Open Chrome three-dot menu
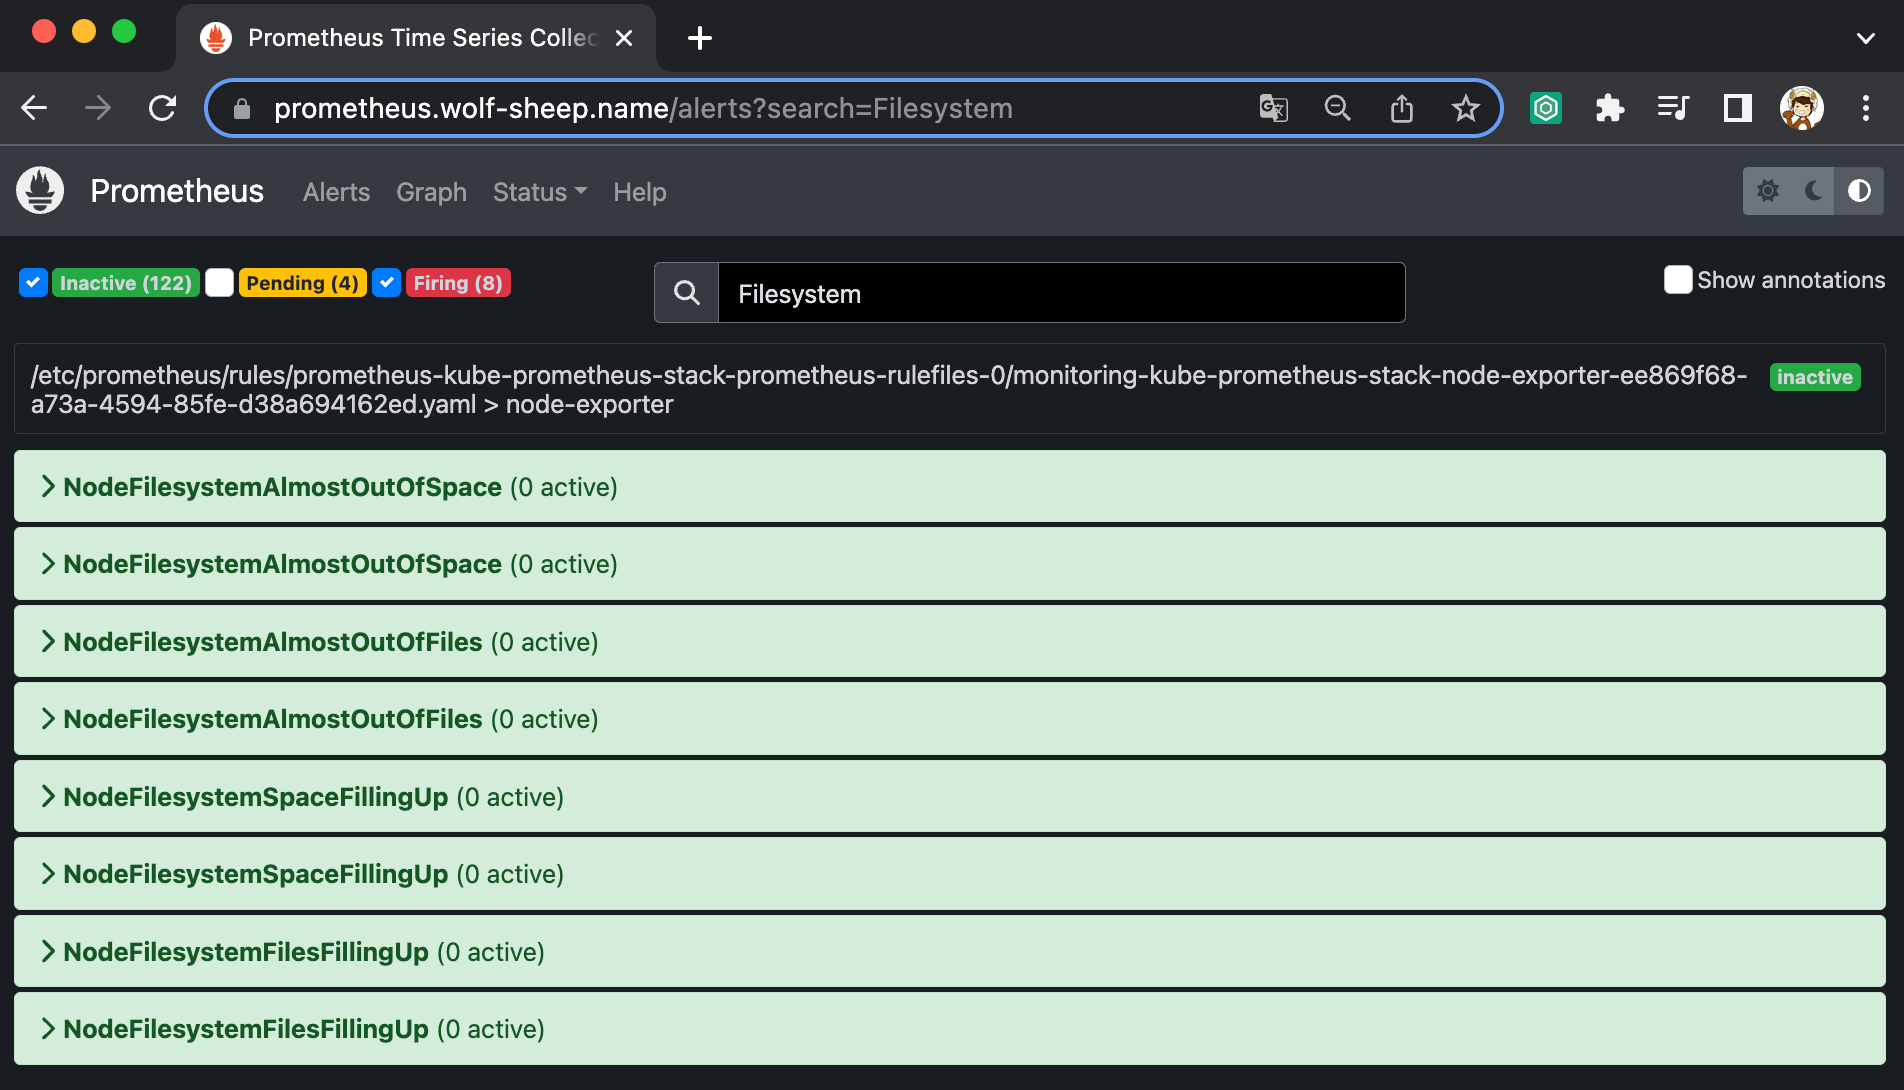 point(1866,108)
